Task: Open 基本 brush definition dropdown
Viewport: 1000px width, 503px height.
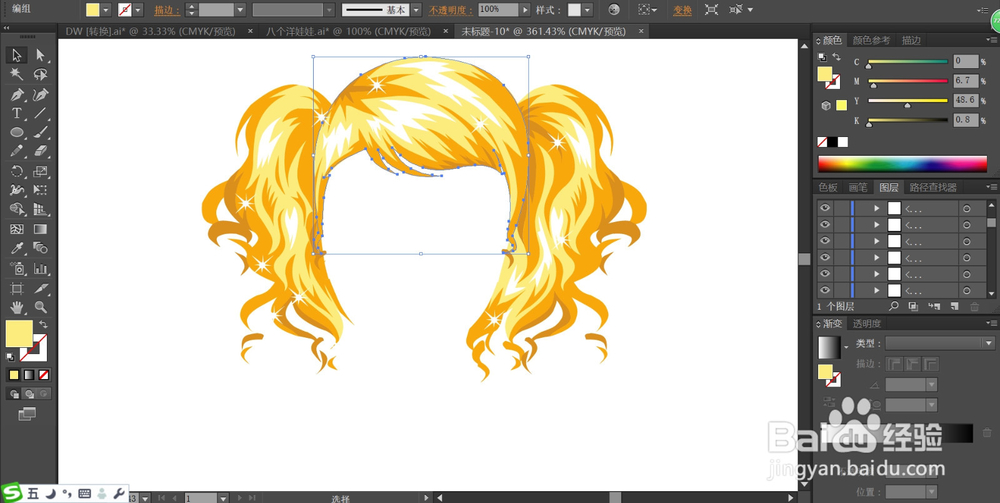Action: pyautogui.click(x=416, y=10)
